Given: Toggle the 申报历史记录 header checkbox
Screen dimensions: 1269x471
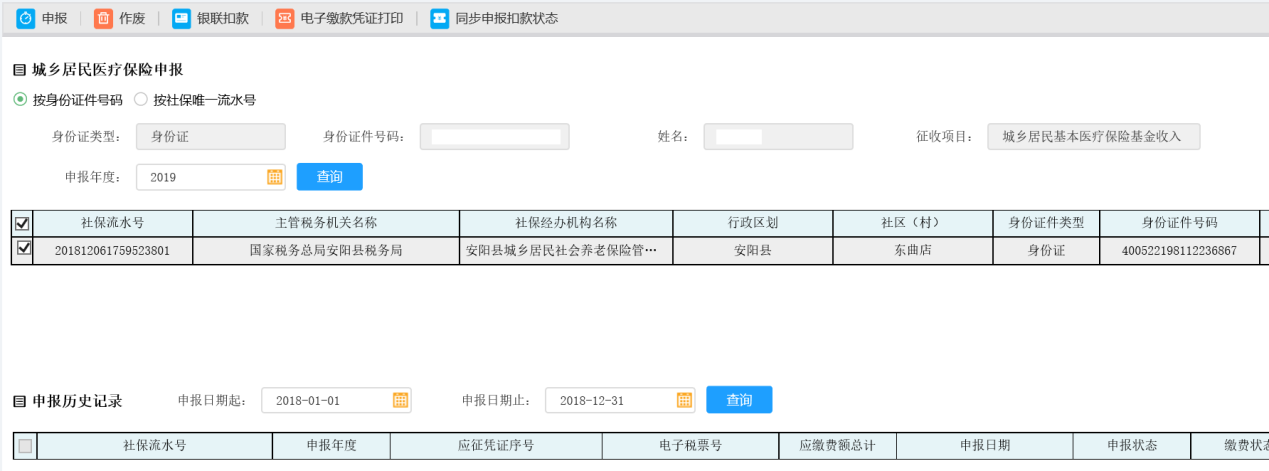Looking at the screenshot, I should point(25,446).
